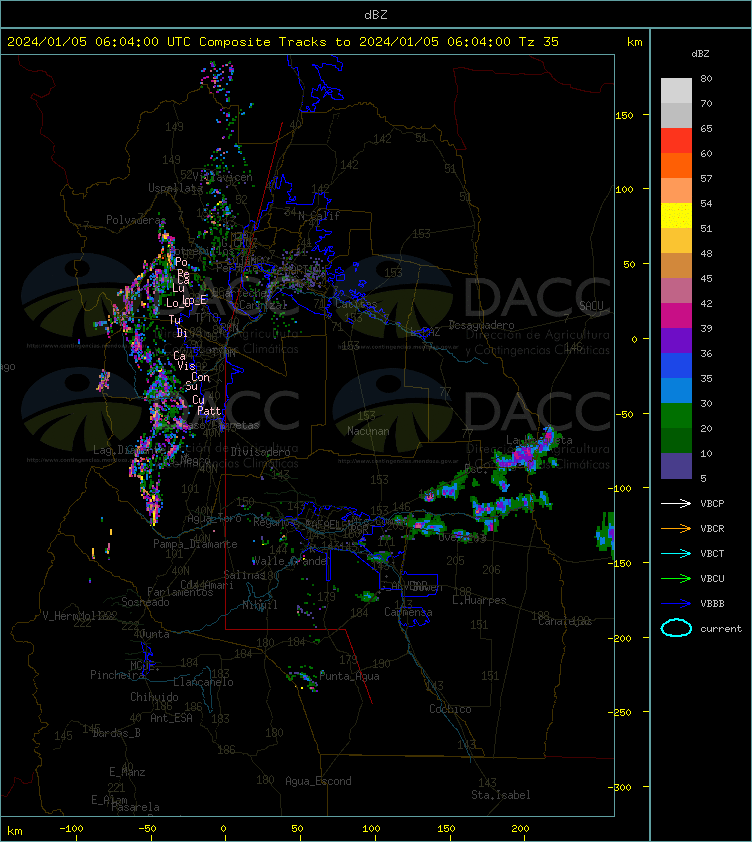This screenshot has width=752, height=842.
Task: Click the 'Polvaderas' map label
Action: (x=134, y=220)
